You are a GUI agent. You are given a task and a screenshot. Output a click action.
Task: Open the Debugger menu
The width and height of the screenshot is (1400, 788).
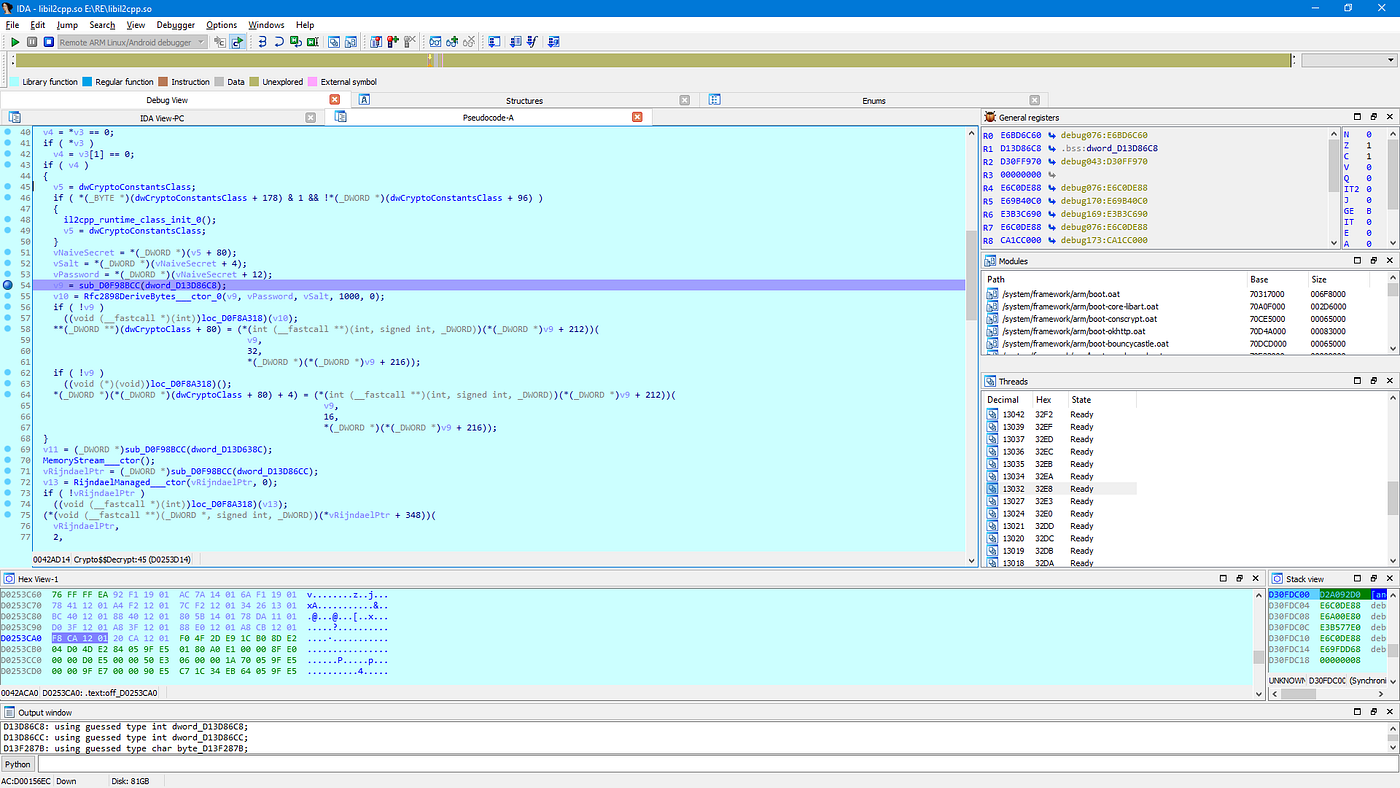175,25
